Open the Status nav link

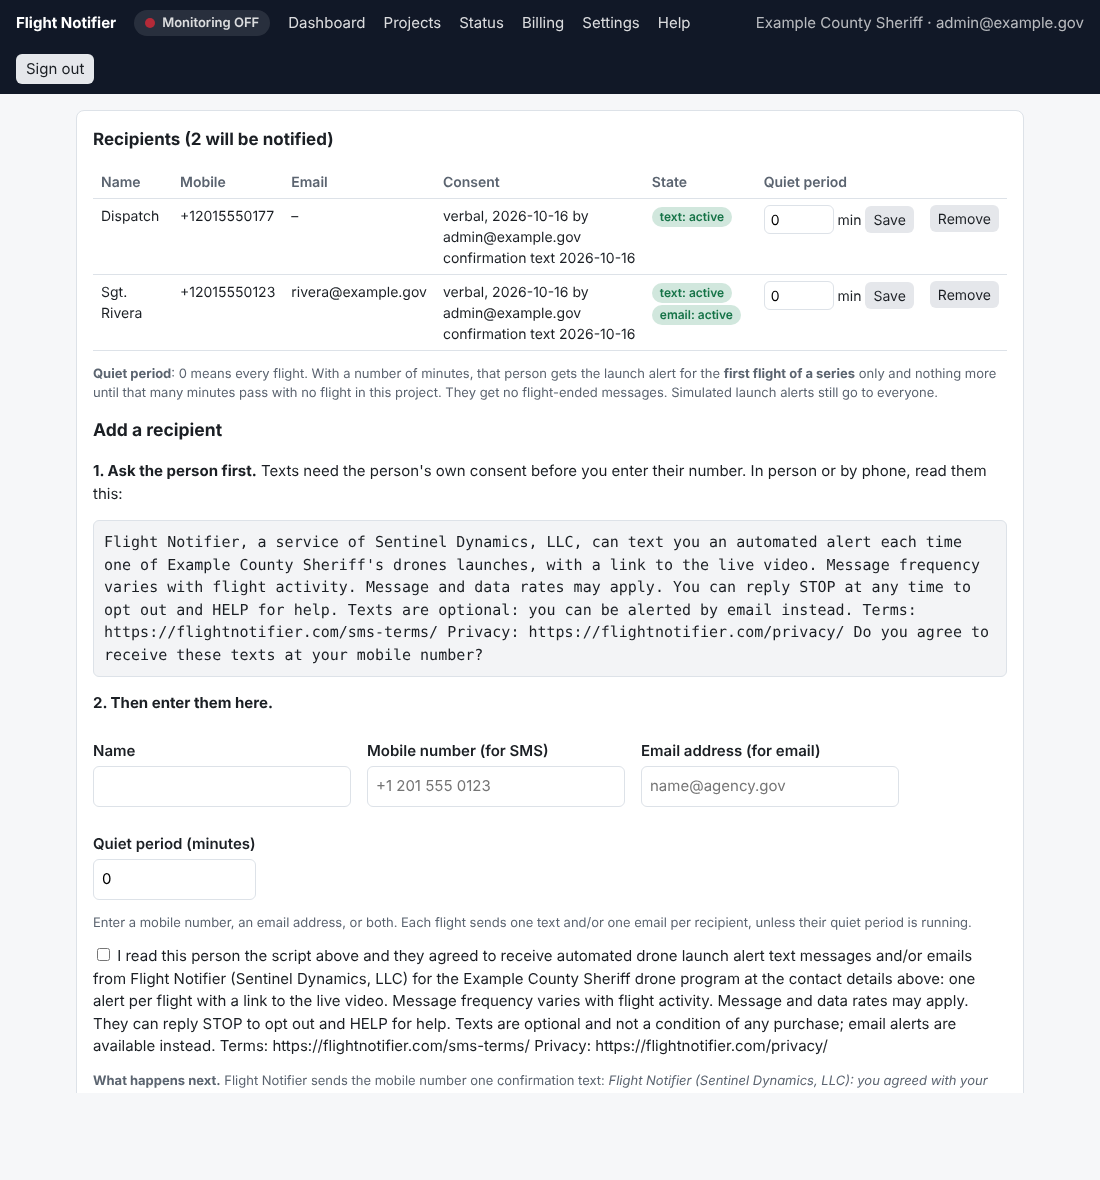(481, 23)
